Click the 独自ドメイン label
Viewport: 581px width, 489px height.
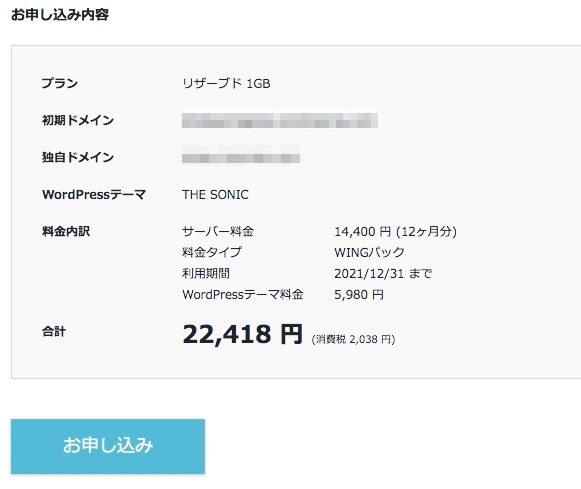[78, 157]
